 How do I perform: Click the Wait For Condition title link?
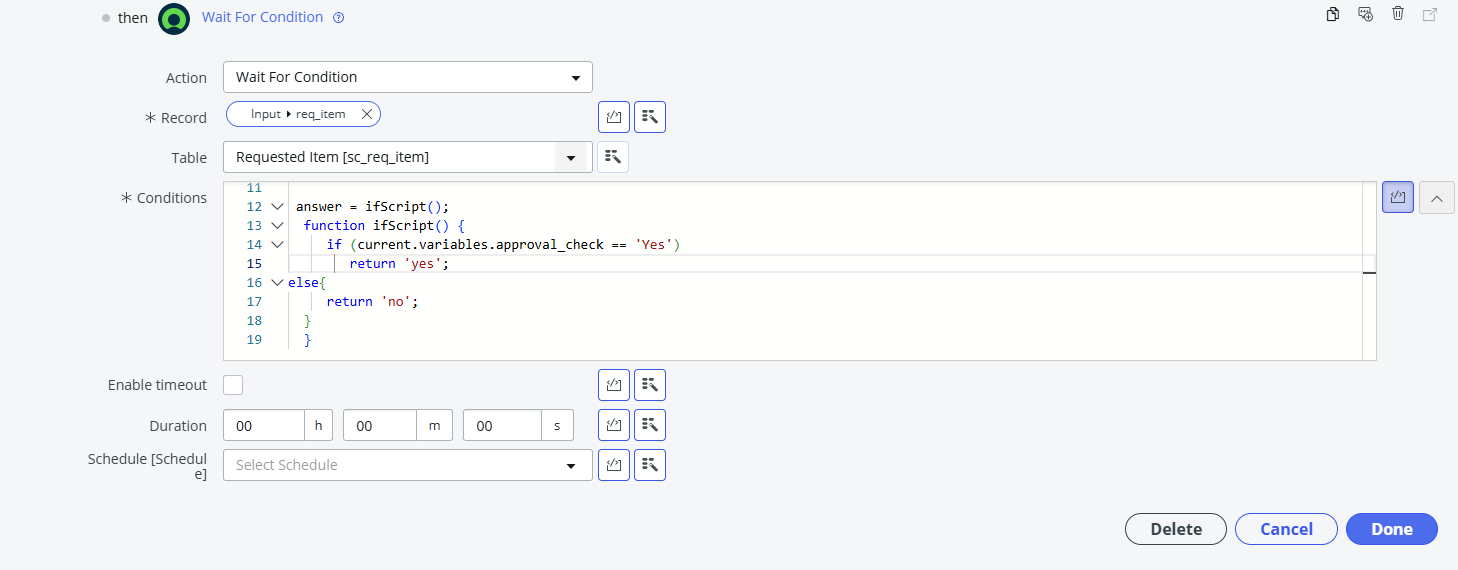coord(263,17)
